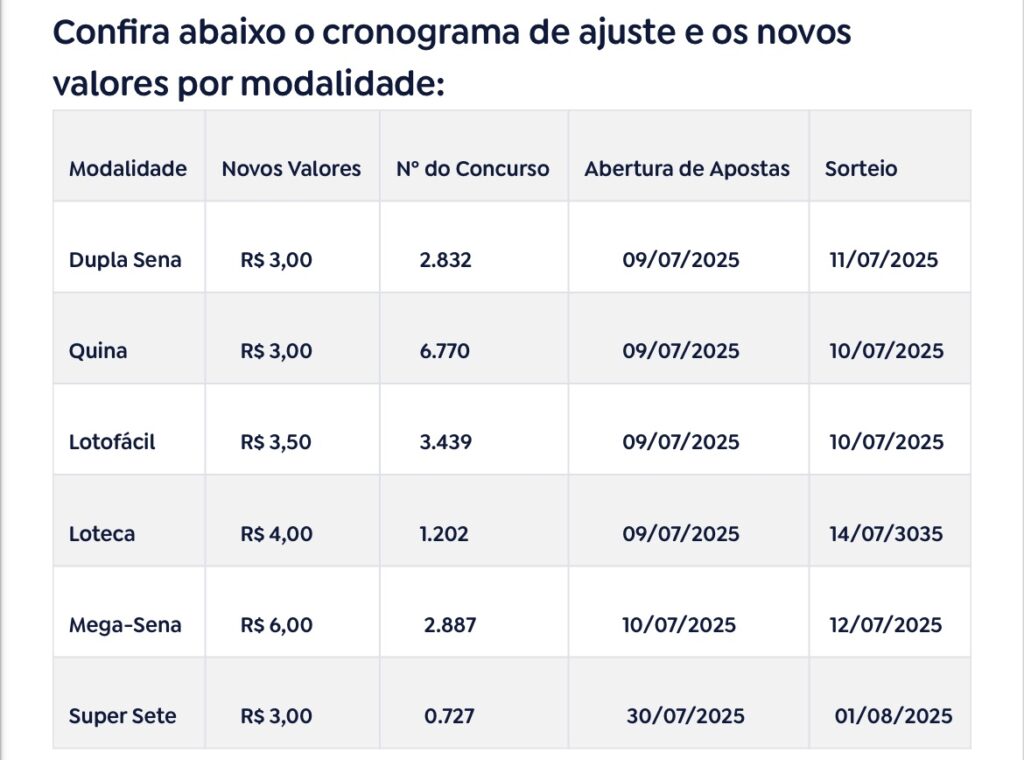Click contest number 6.770
This screenshot has height=760, width=1024.
[x=445, y=351]
